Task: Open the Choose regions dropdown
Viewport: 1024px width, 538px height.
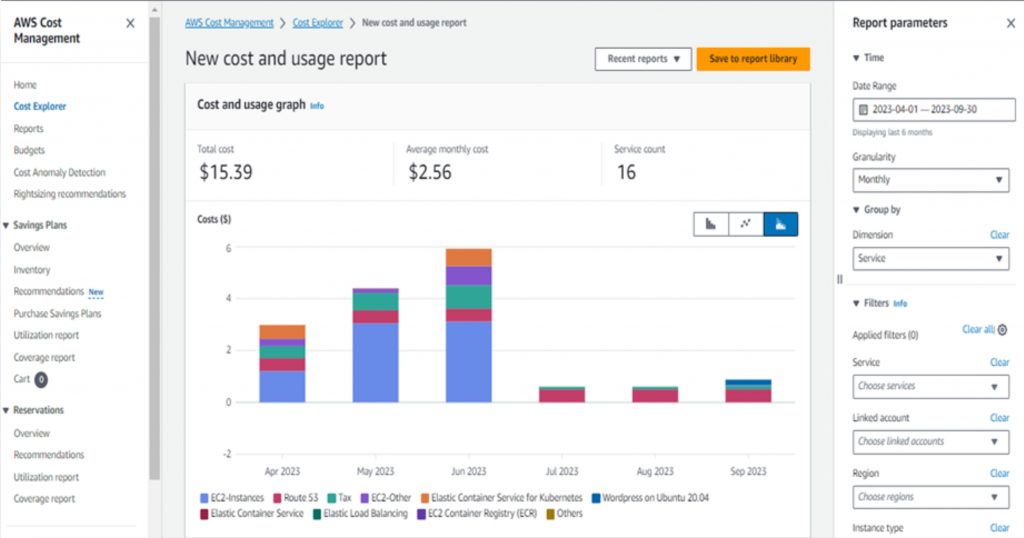Action: [x=931, y=498]
